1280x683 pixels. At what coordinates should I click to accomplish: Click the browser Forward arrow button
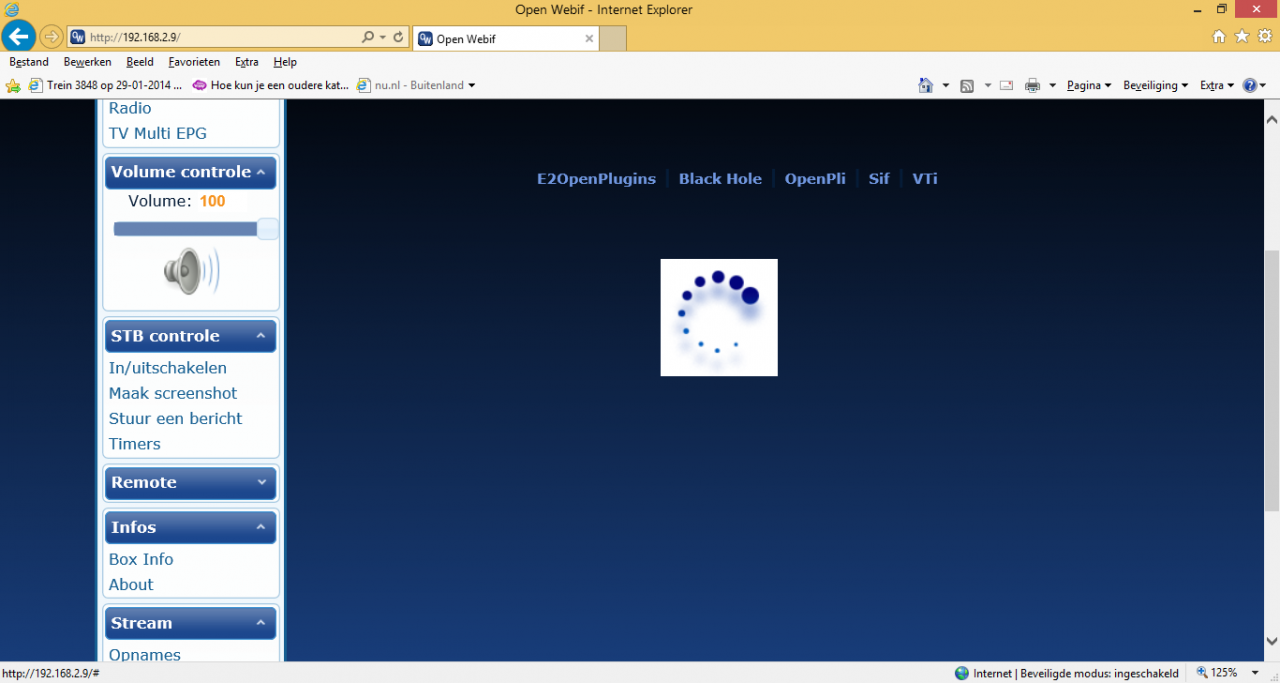click(x=51, y=37)
